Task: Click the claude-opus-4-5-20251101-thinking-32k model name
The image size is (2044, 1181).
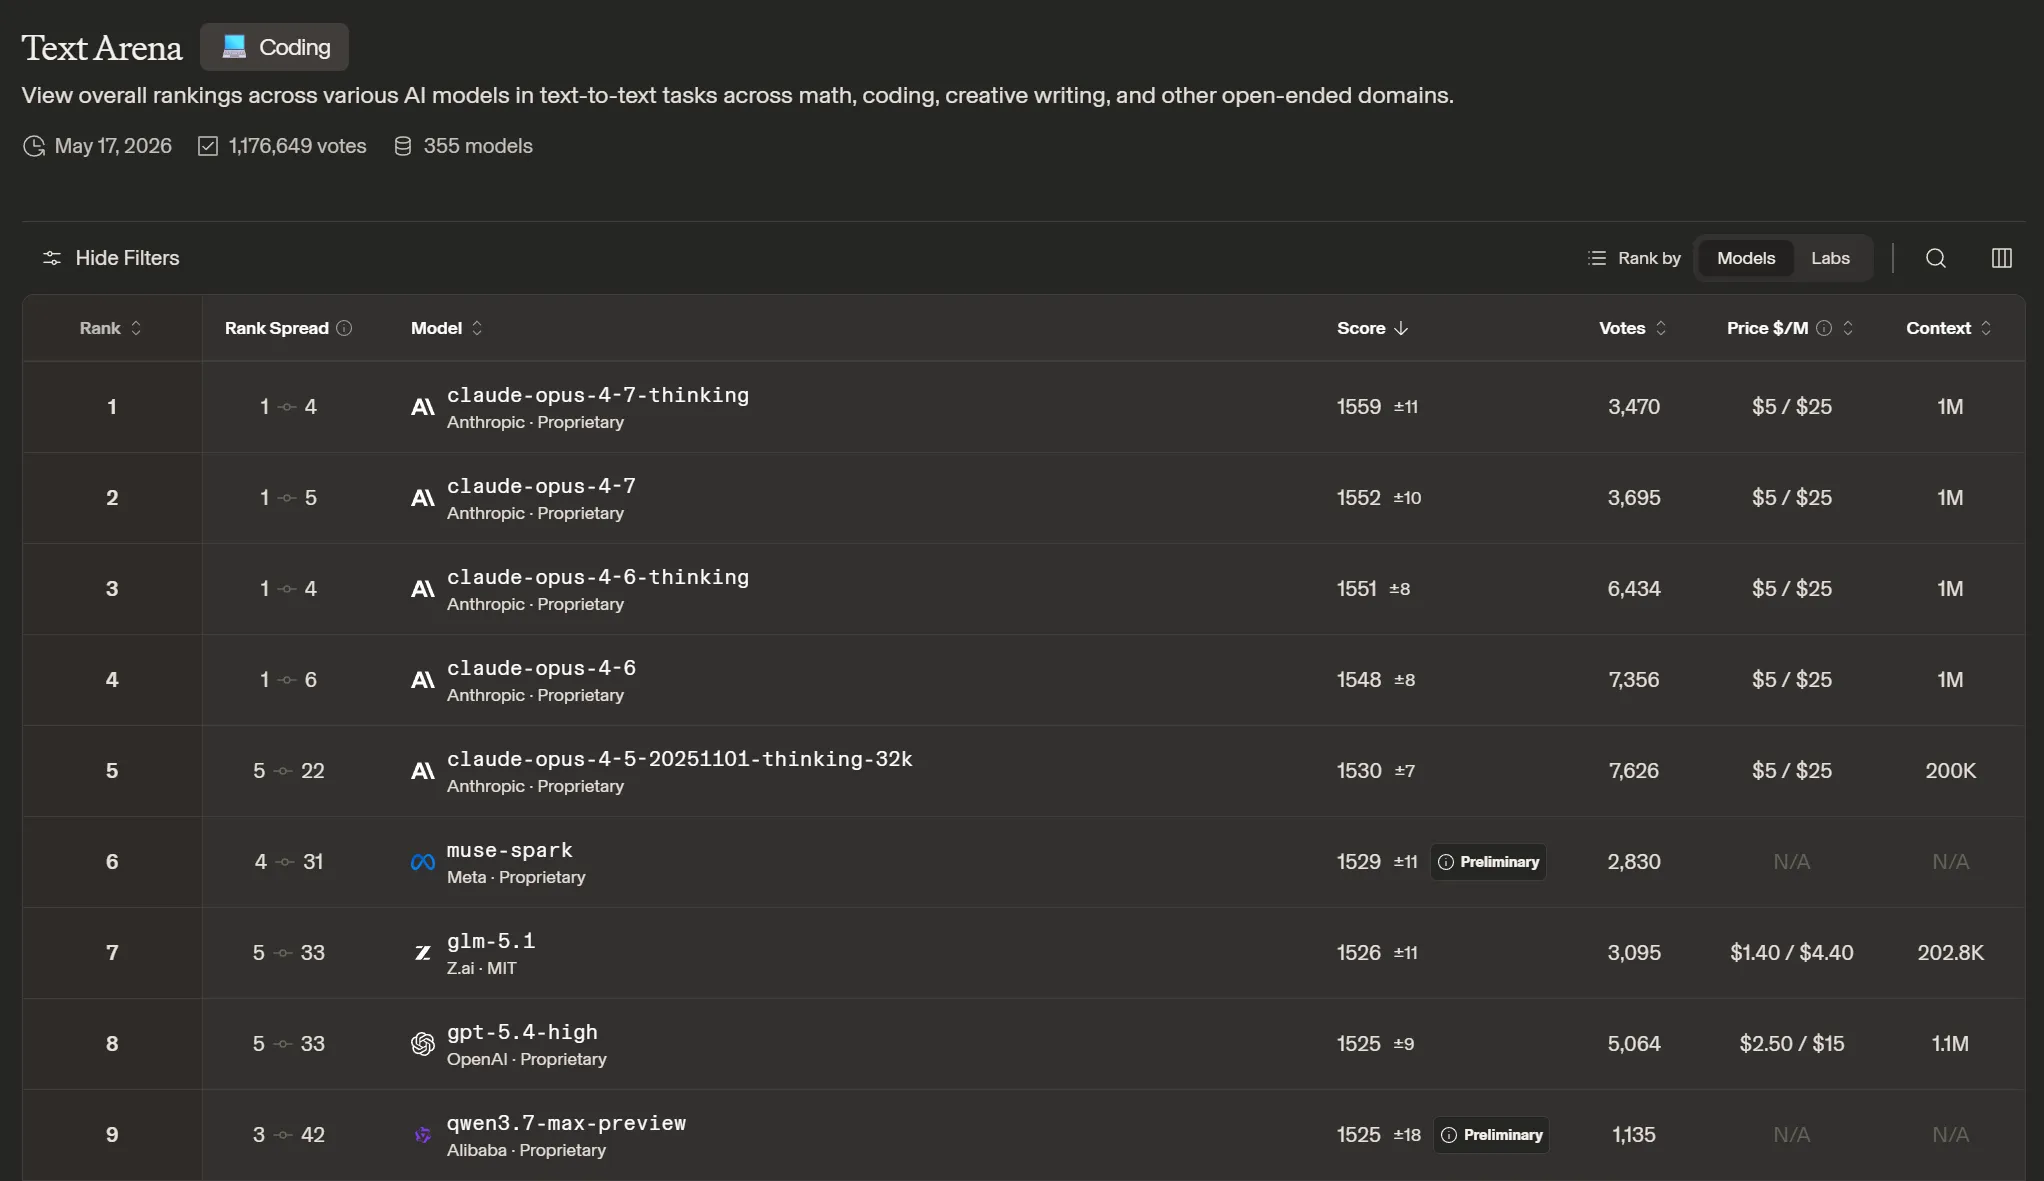Action: click(x=680, y=759)
